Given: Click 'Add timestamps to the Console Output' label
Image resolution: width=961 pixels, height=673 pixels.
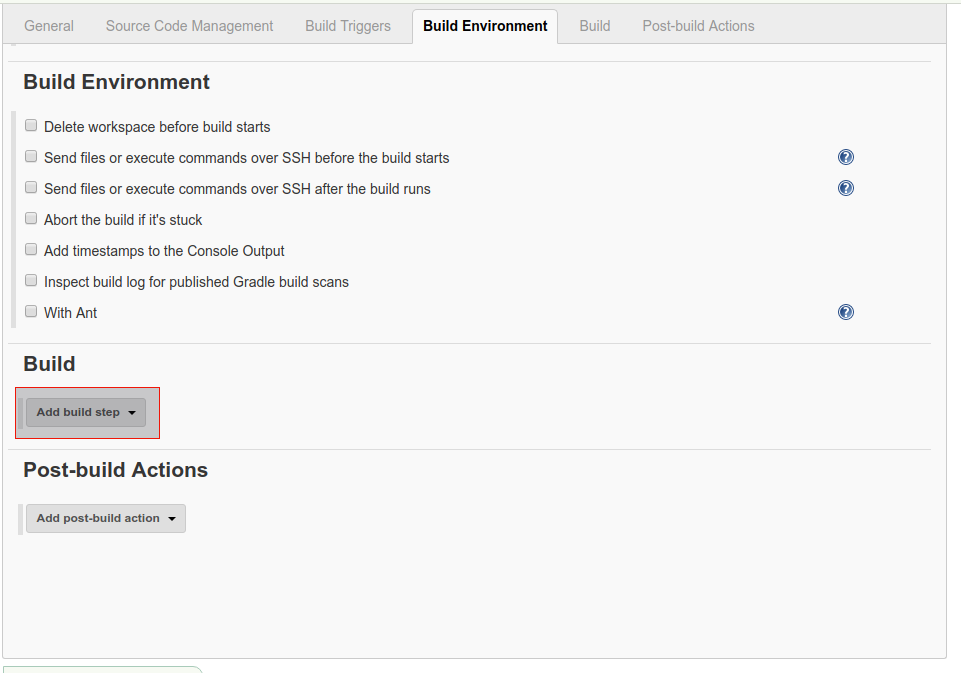Looking at the screenshot, I should coord(164,251).
